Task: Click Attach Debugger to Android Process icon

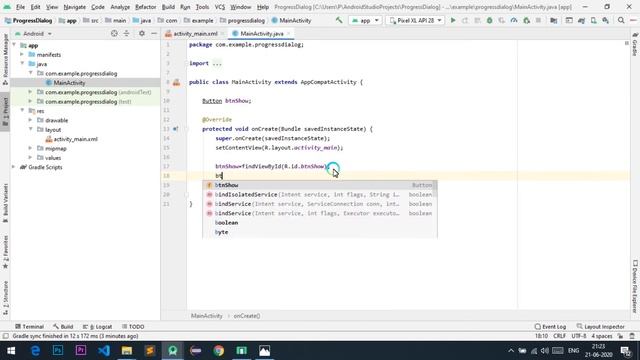Action: [x=527, y=20]
